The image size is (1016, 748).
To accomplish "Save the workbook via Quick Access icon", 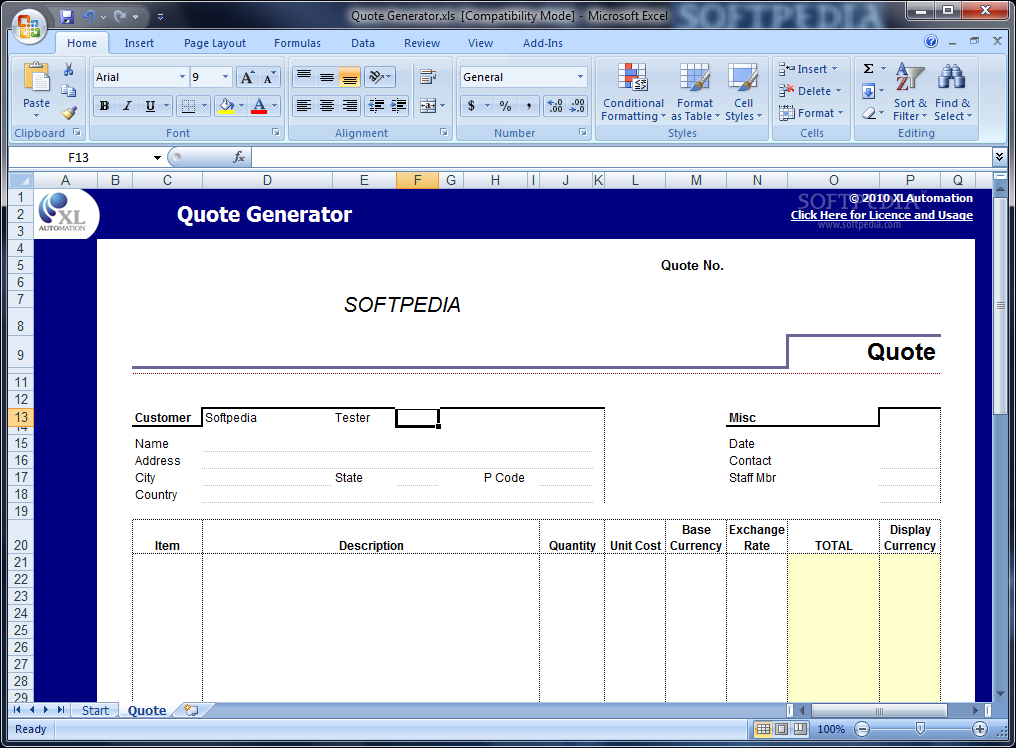I will click(67, 16).
